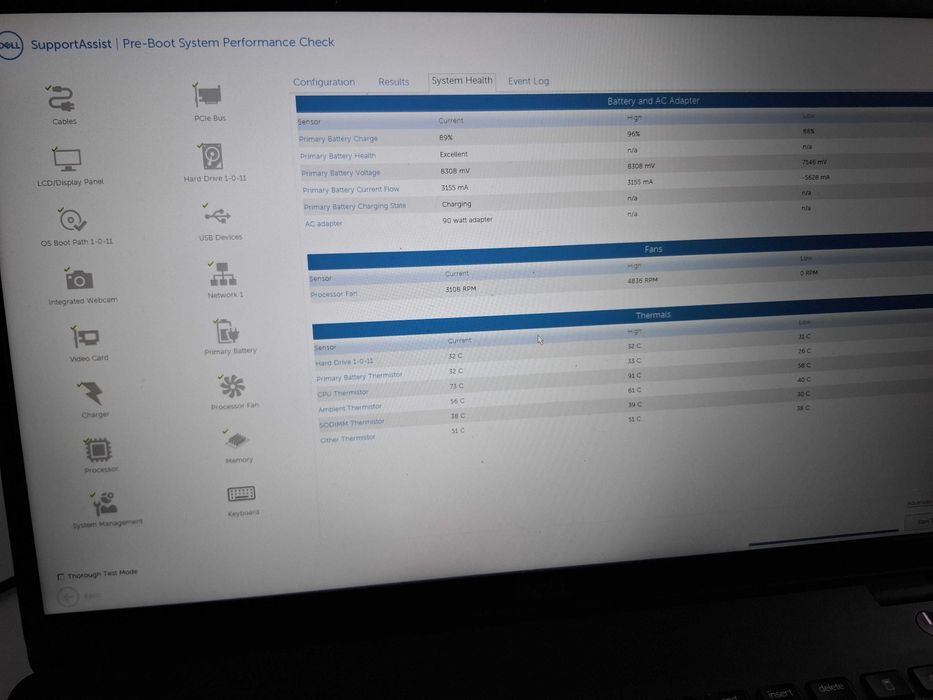Image resolution: width=933 pixels, height=700 pixels.
Task: Go back using the arrow button
Action: pyautogui.click(x=68, y=596)
